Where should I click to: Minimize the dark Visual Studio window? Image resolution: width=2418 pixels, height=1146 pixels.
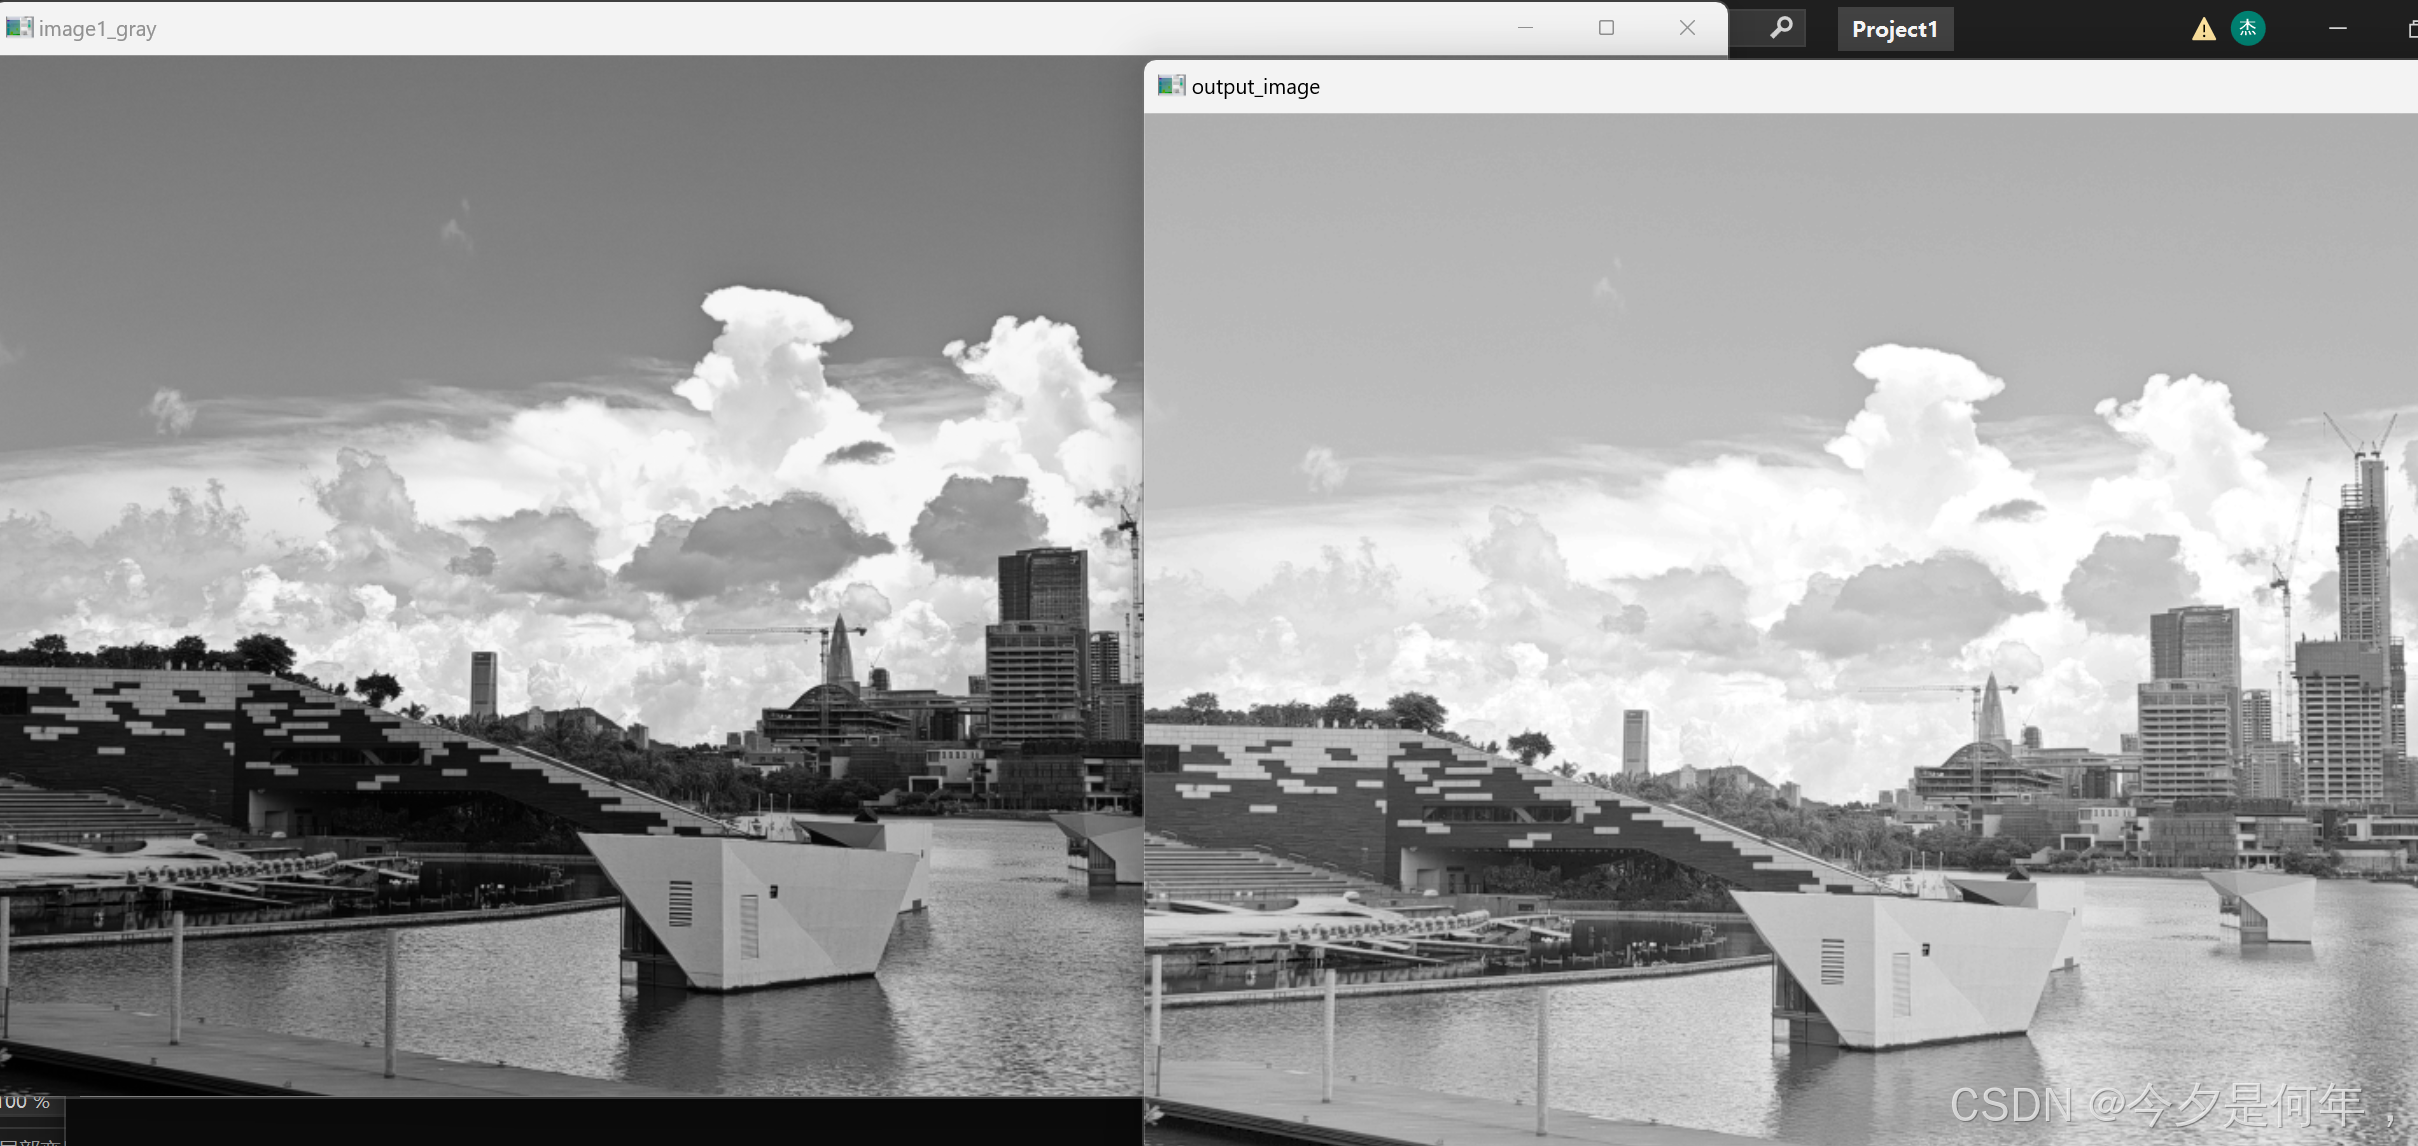click(2337, 28)
